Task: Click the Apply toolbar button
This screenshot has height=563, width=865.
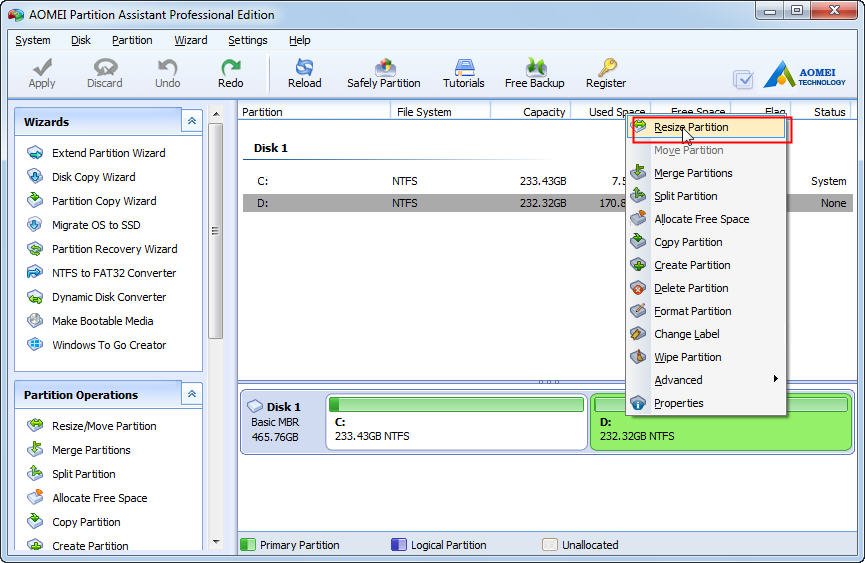Action: pyautogui.click(x=42, y=73)
